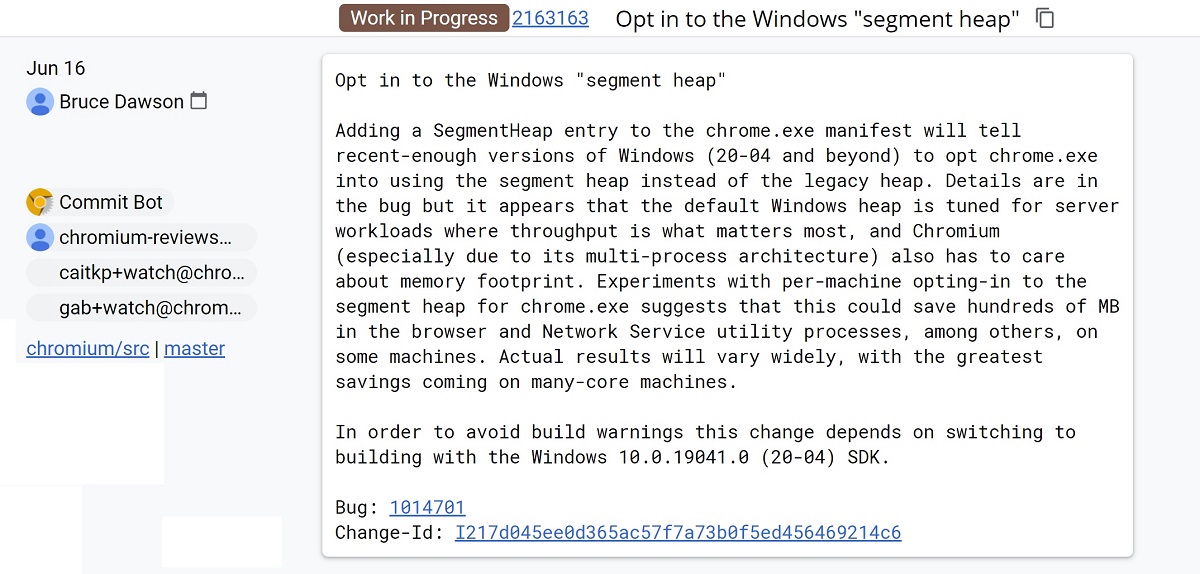Screen dimensions: 1200x574
Task: Open bug 1014701 link
Action: (x=427, y=507)
